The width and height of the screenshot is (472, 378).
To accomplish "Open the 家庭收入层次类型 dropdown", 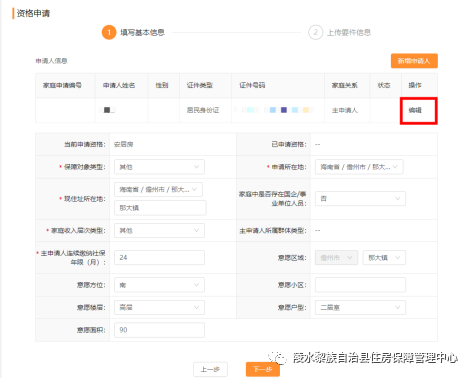I will click(x=159, y=230).
